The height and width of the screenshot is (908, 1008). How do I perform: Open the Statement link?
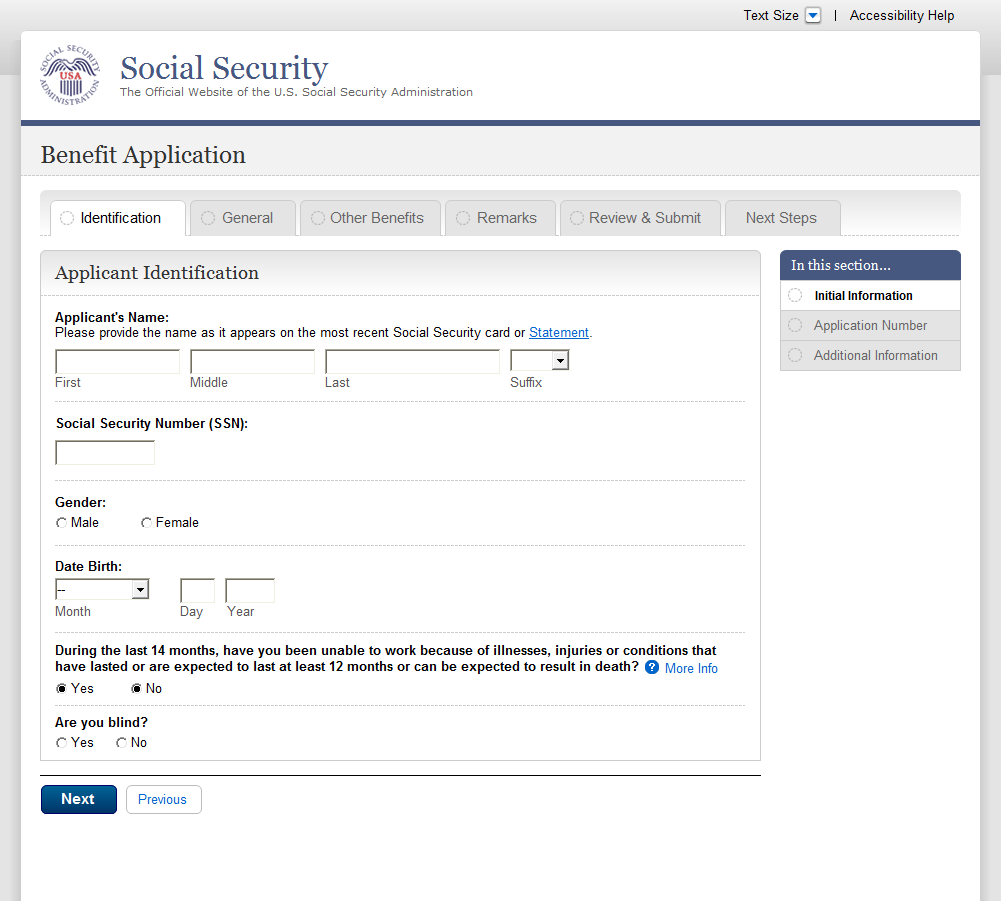[x=559, y=333]
